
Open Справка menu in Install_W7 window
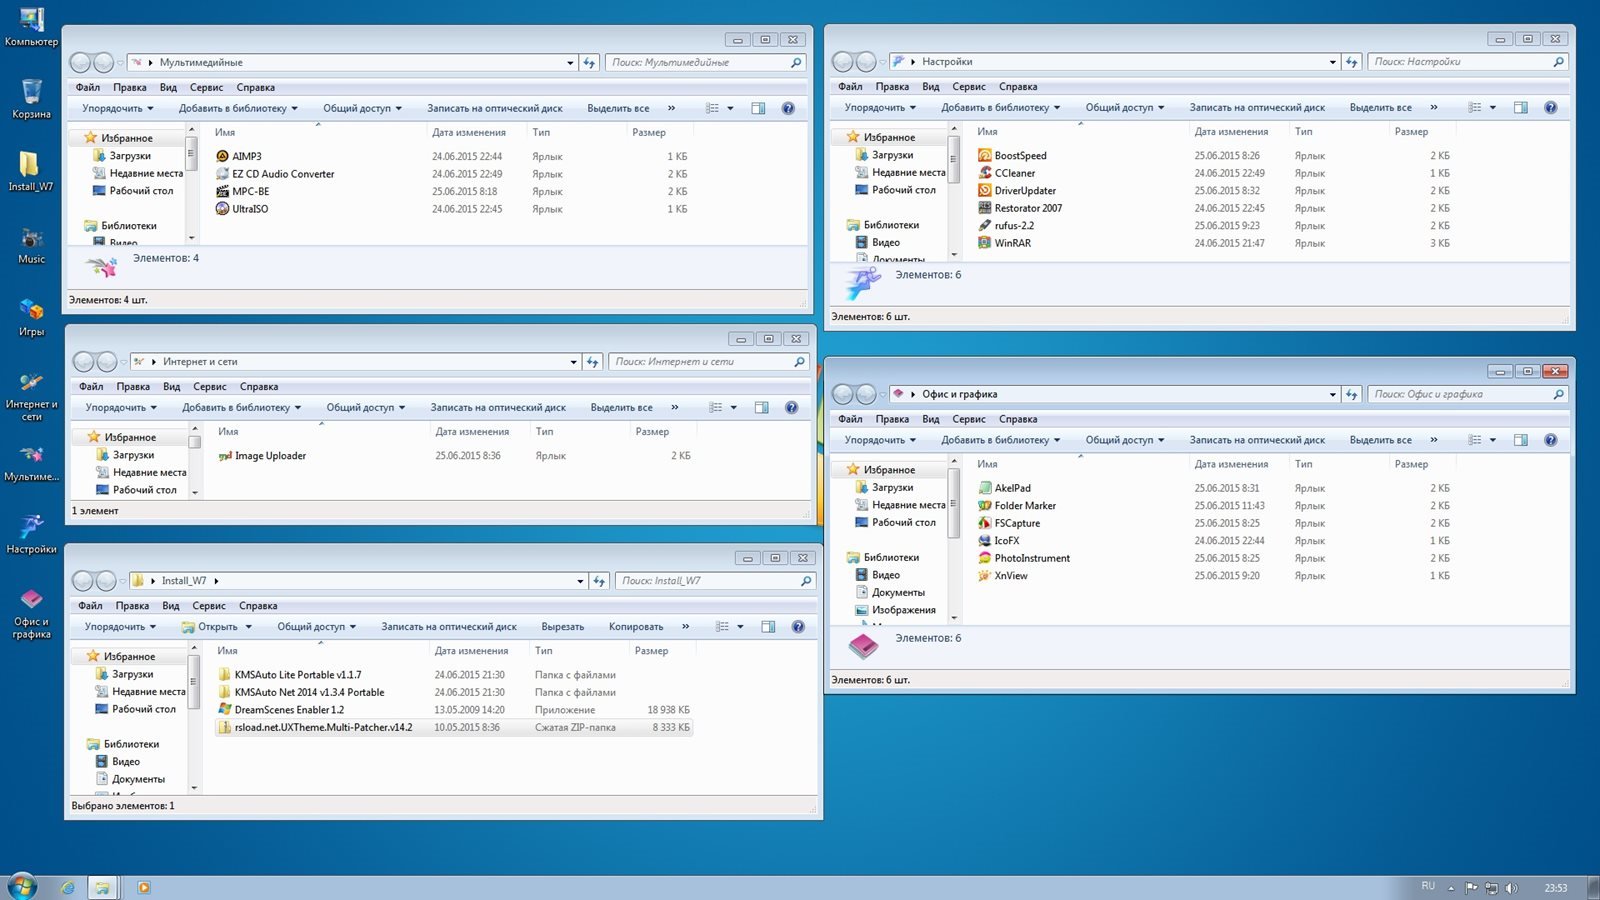pyautogui.click(x=258, y=605)
